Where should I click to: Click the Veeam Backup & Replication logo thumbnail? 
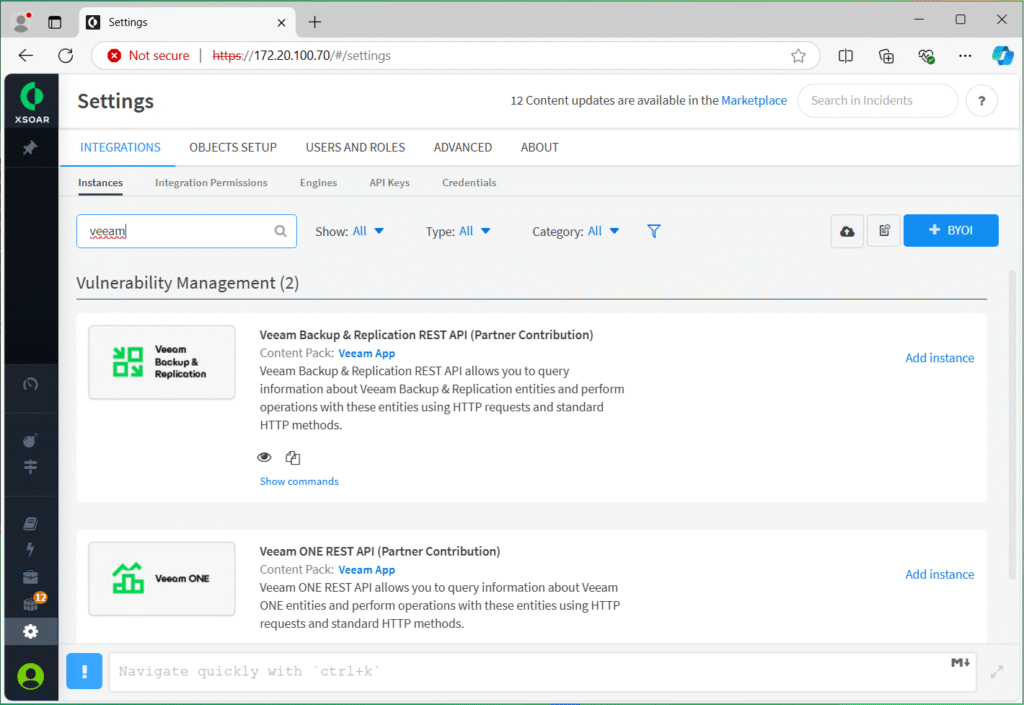coord(162,362)
